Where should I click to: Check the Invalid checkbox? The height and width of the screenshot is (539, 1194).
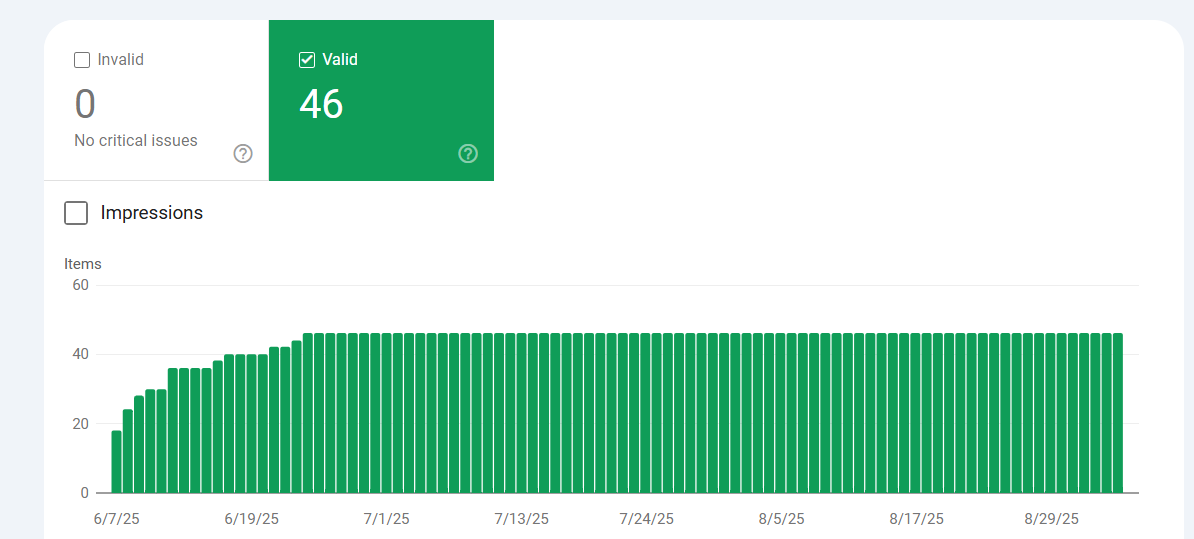tap(82, 60)
